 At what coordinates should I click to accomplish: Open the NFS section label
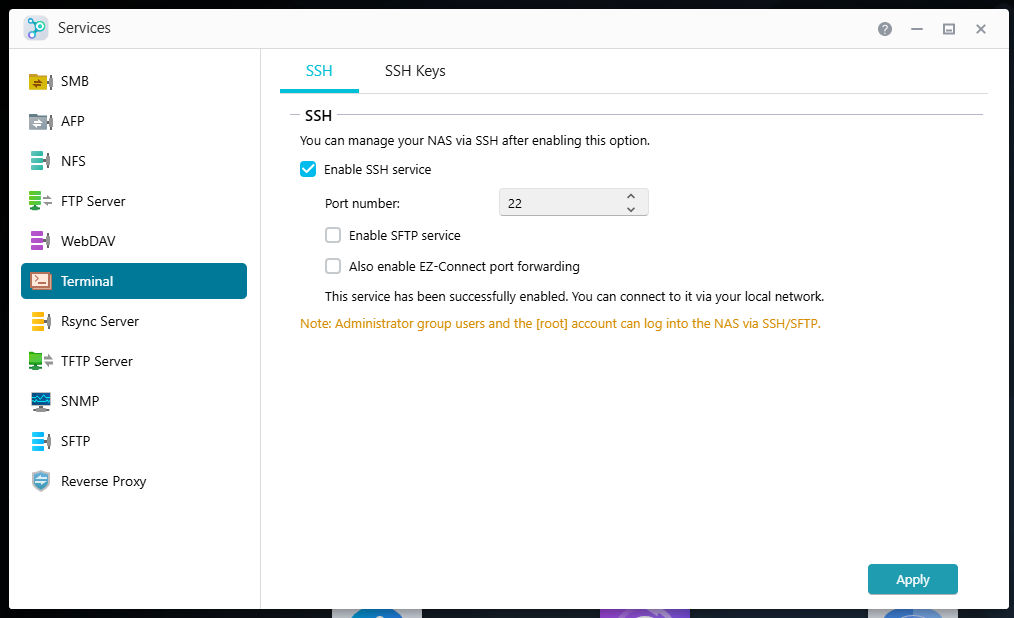coord(73,161)
